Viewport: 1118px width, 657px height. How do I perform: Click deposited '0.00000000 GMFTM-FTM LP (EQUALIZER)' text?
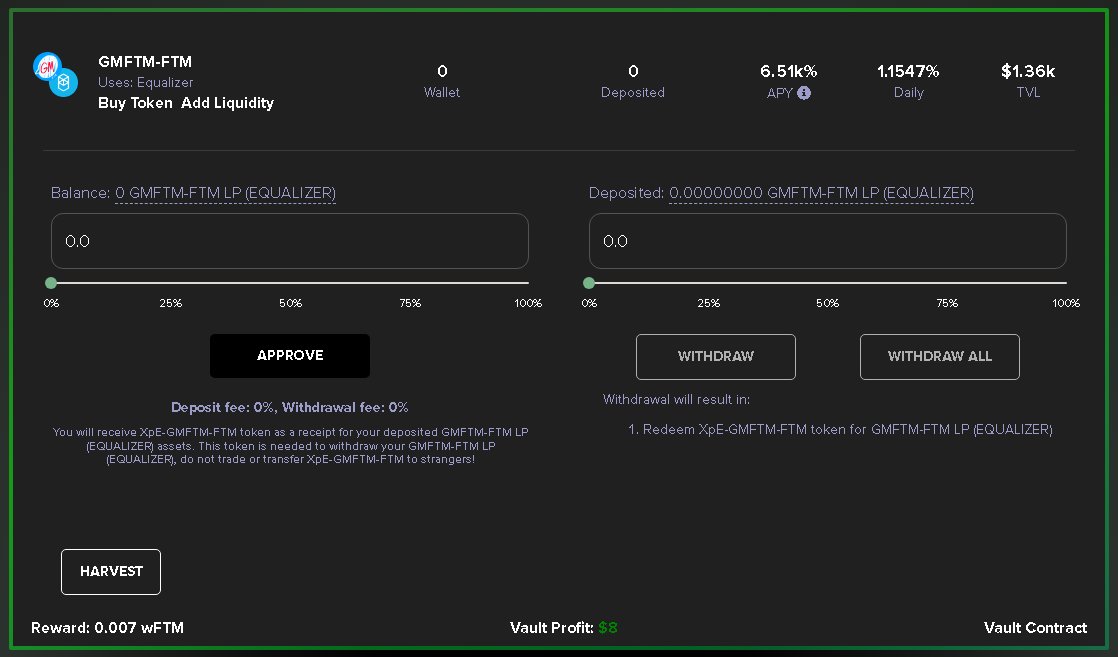(x=821, y=193)
